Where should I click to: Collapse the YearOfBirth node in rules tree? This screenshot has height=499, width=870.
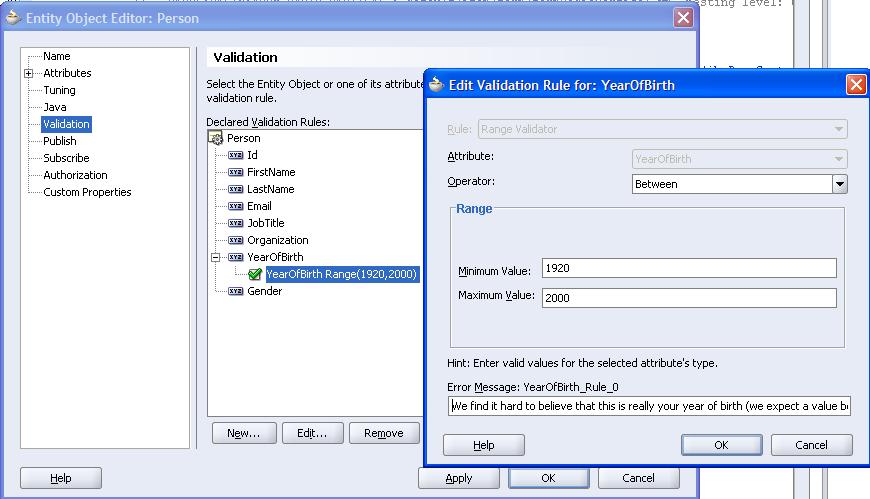point(215,257)
